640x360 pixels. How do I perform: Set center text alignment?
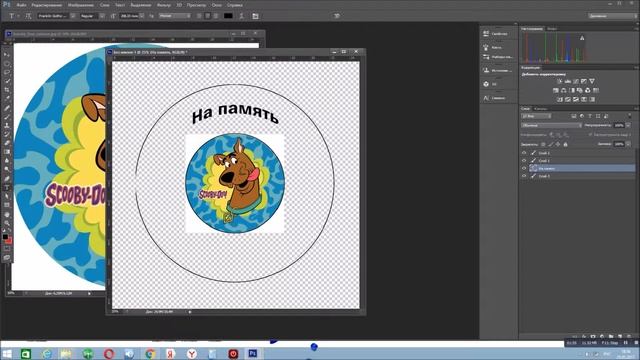(207, 16)
